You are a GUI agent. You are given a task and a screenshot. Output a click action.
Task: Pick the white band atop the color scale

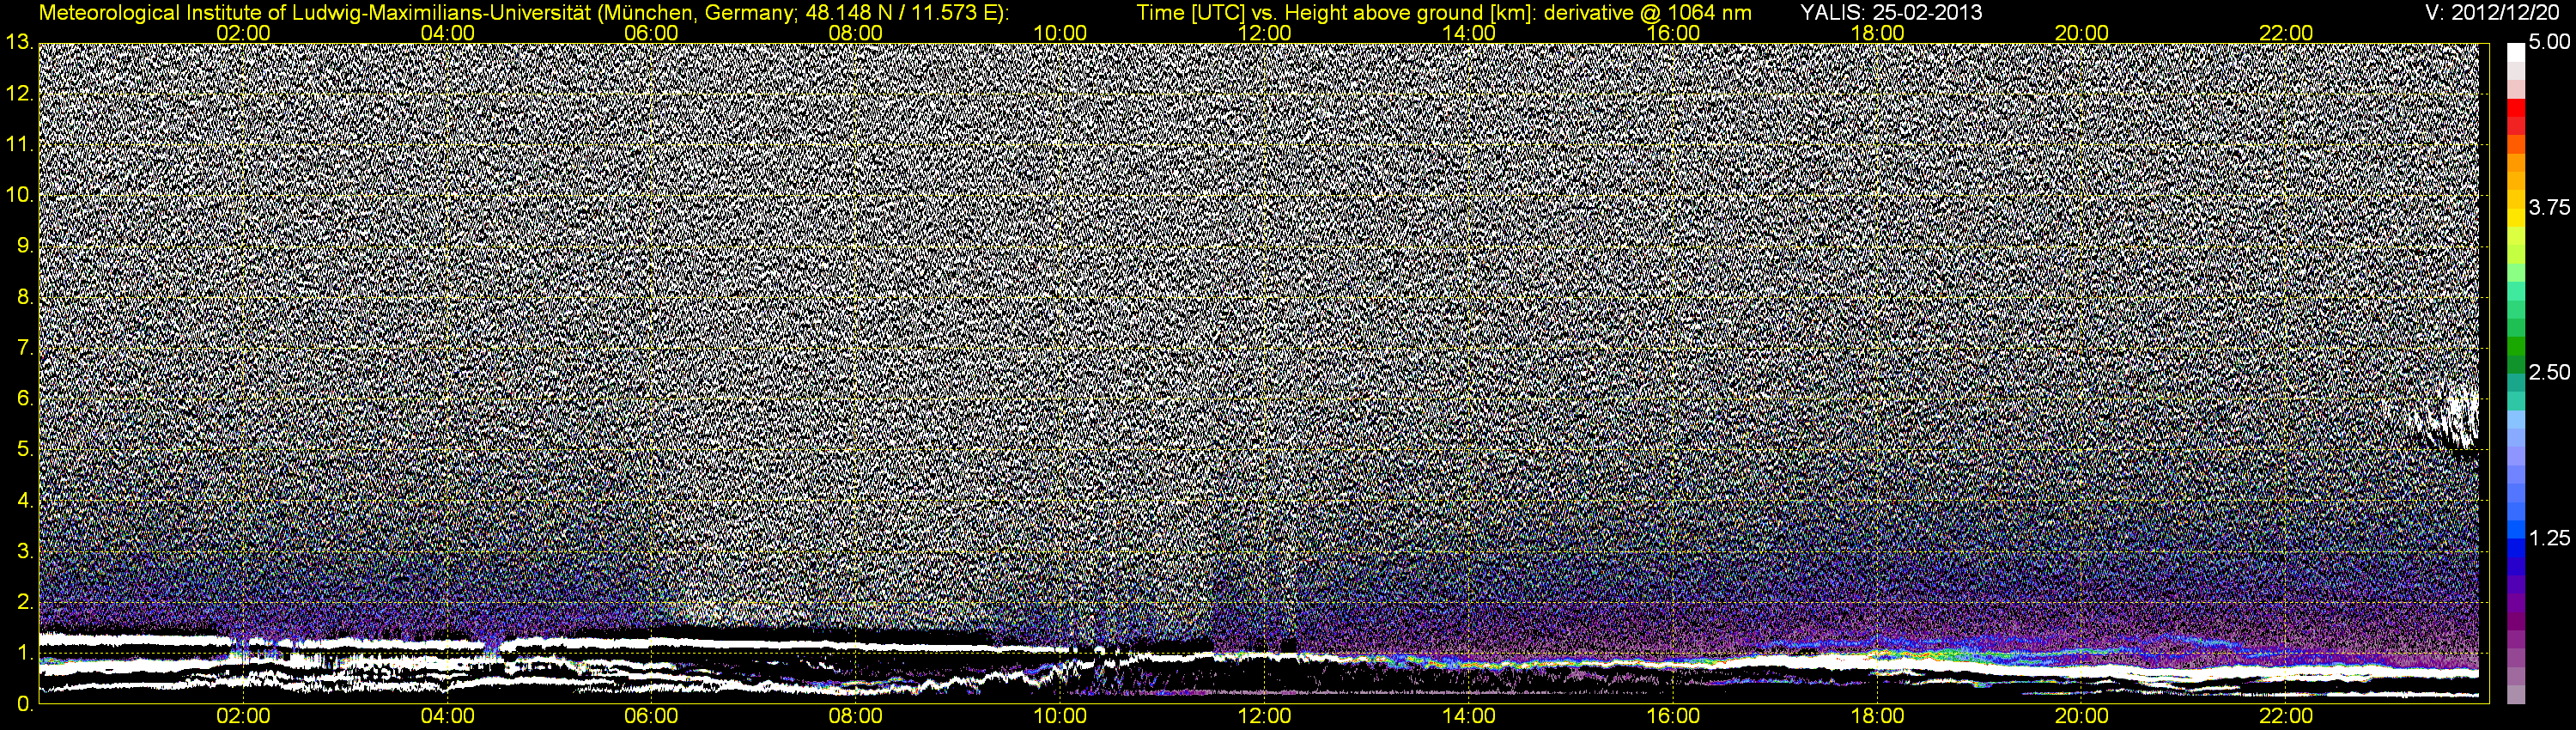pos(2515,52)
